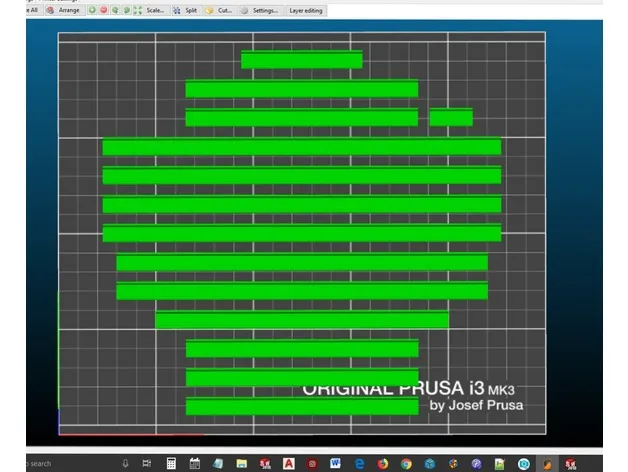Screen dimensions: 628x472
Task: Click the microphone icon in taskbar search
Action: pos(125,464)
